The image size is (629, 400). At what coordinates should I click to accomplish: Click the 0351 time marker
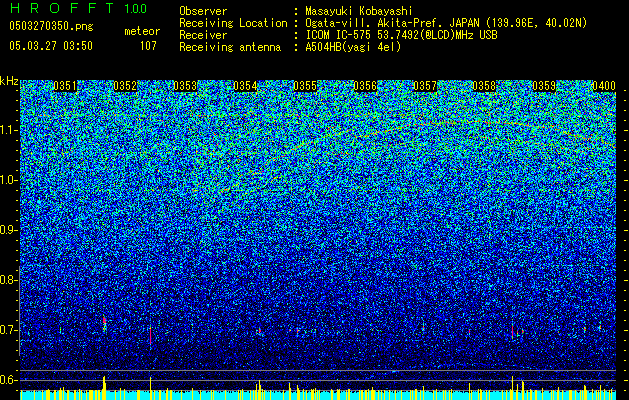point(65,86)
